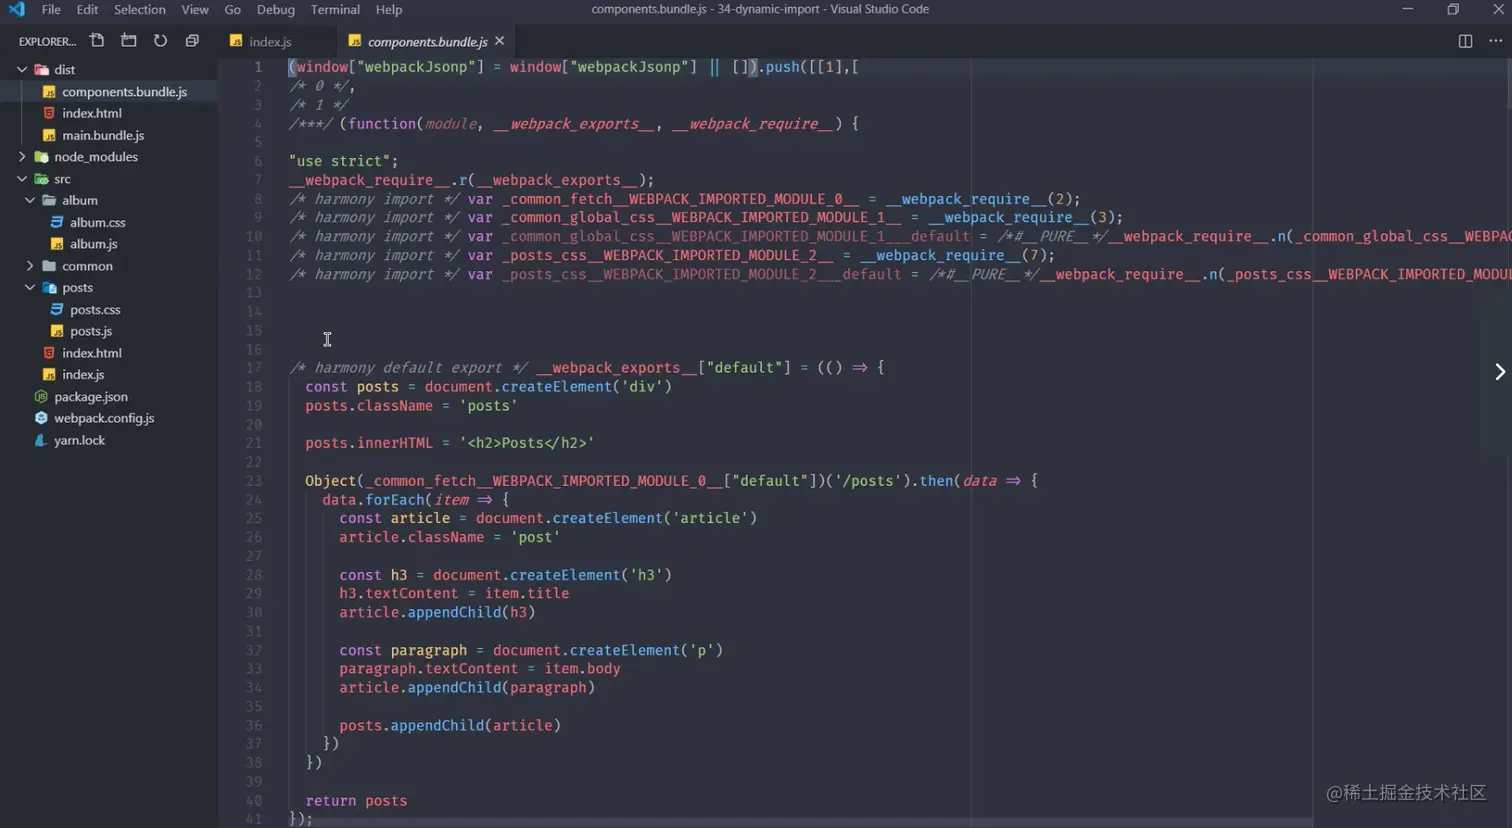
Task: Click the JS icon on the index.js tab
Action: pyautogui.click(x=236, y=41)
